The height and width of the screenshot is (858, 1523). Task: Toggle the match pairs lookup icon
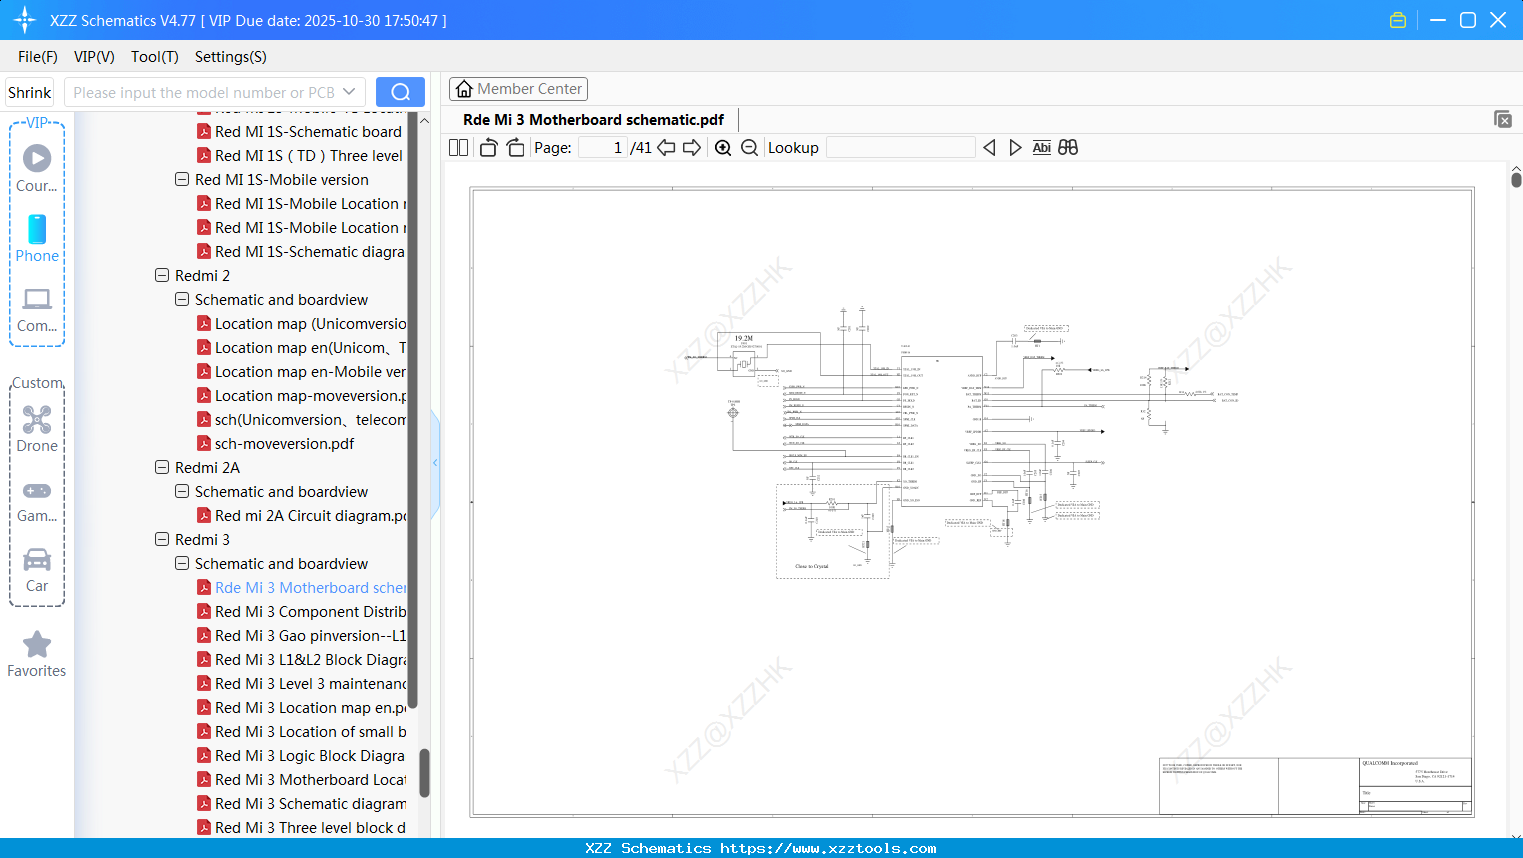[1067, 147]
